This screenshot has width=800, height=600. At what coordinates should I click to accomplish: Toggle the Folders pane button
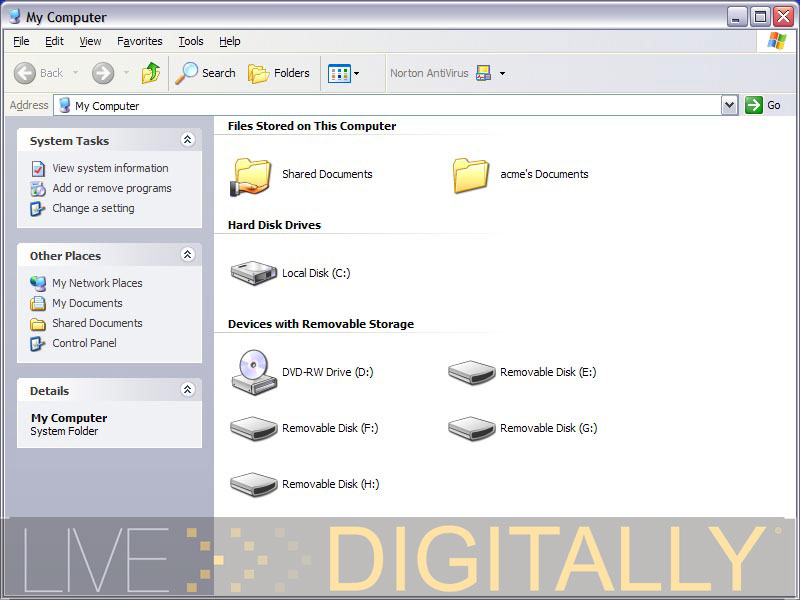click(279, 73)
